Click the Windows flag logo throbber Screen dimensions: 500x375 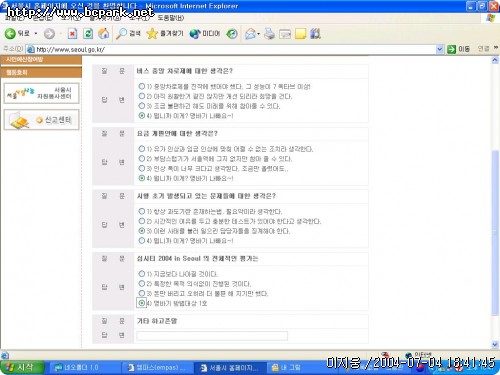pos(490,18)
